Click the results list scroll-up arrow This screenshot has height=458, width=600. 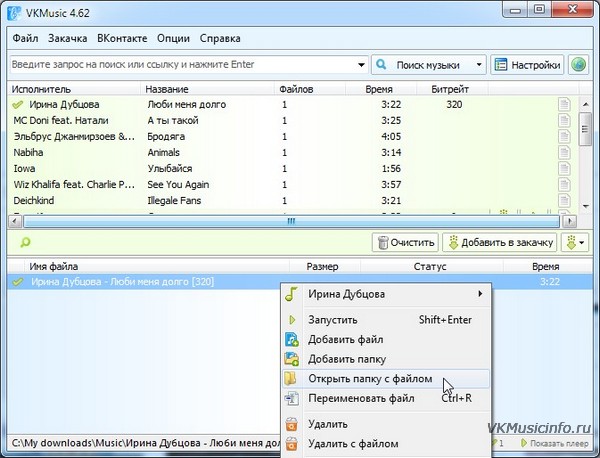coord(585,104)
